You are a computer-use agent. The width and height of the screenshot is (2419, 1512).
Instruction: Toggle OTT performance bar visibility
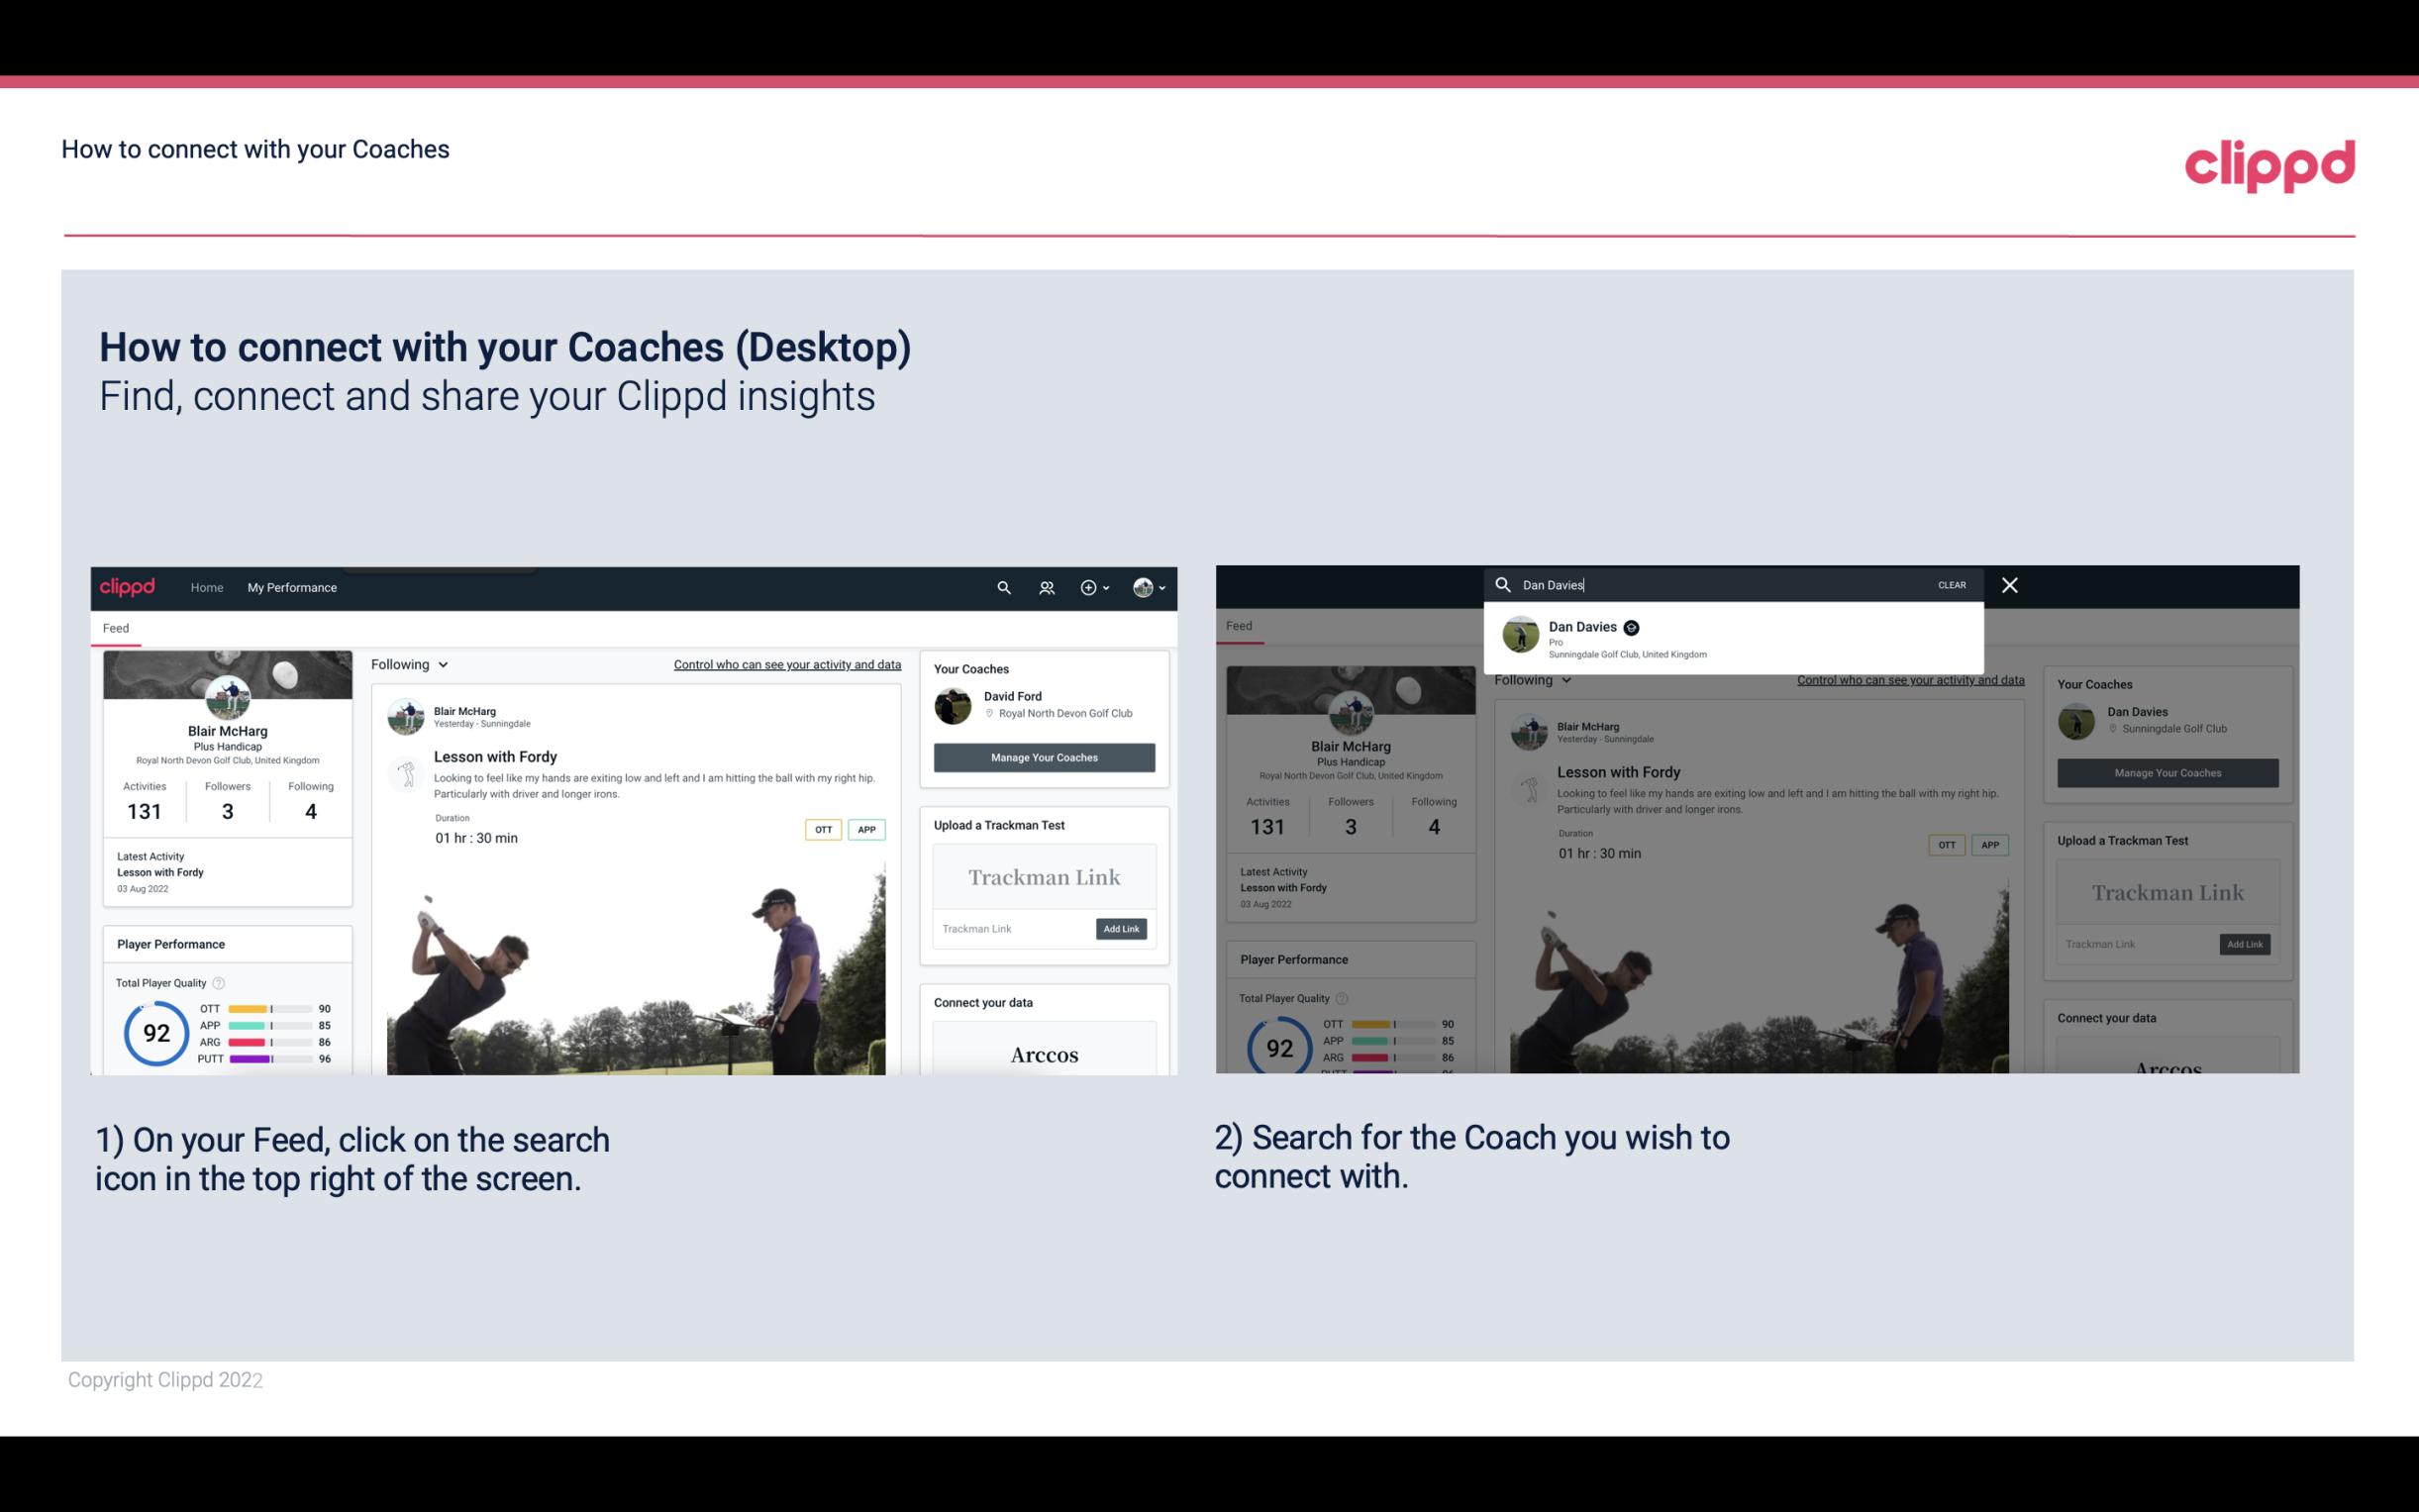coord(270,1009)
